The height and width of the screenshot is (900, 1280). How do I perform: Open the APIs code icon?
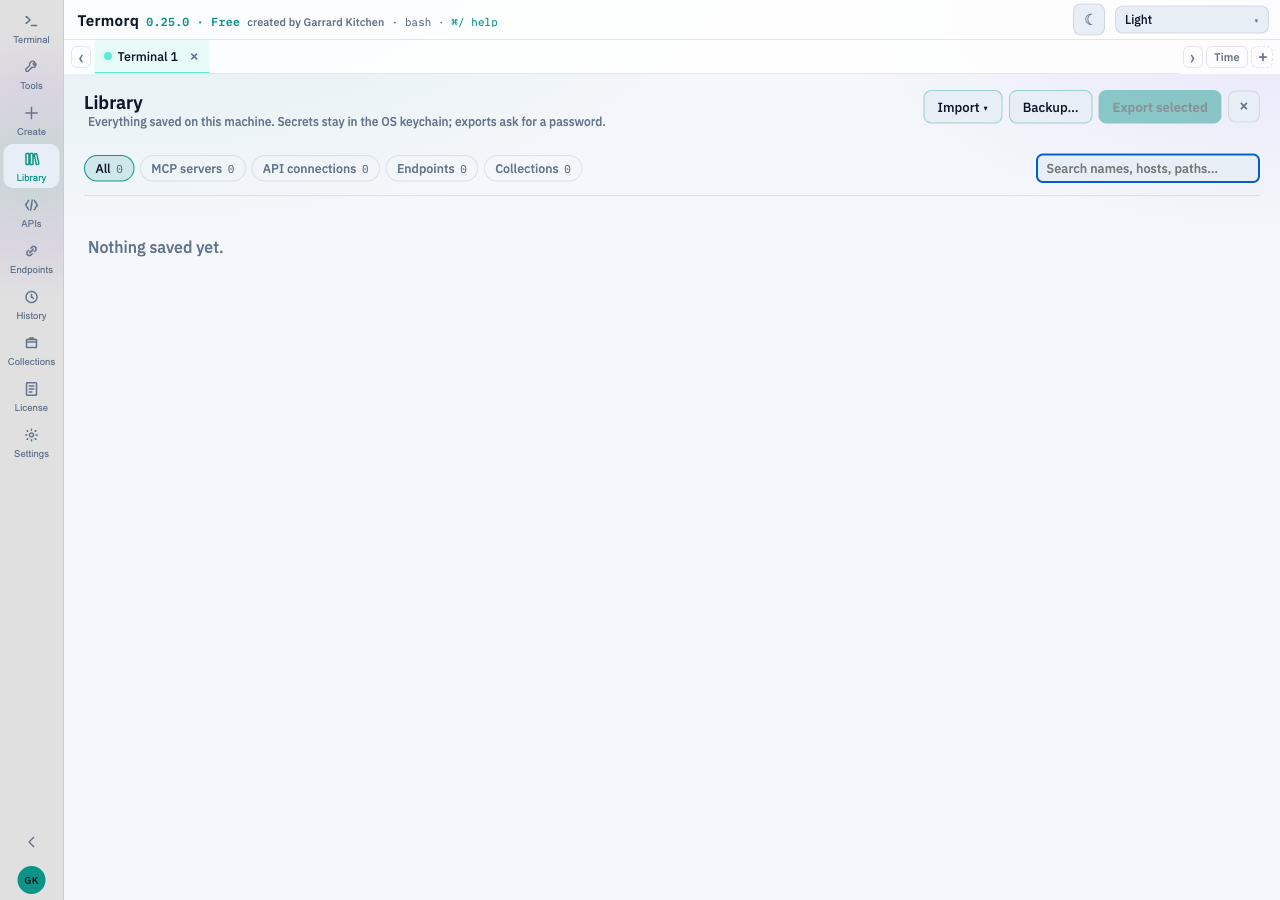[31, 212]
